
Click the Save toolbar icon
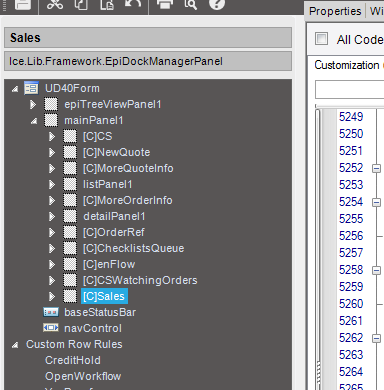coord(23,4)
